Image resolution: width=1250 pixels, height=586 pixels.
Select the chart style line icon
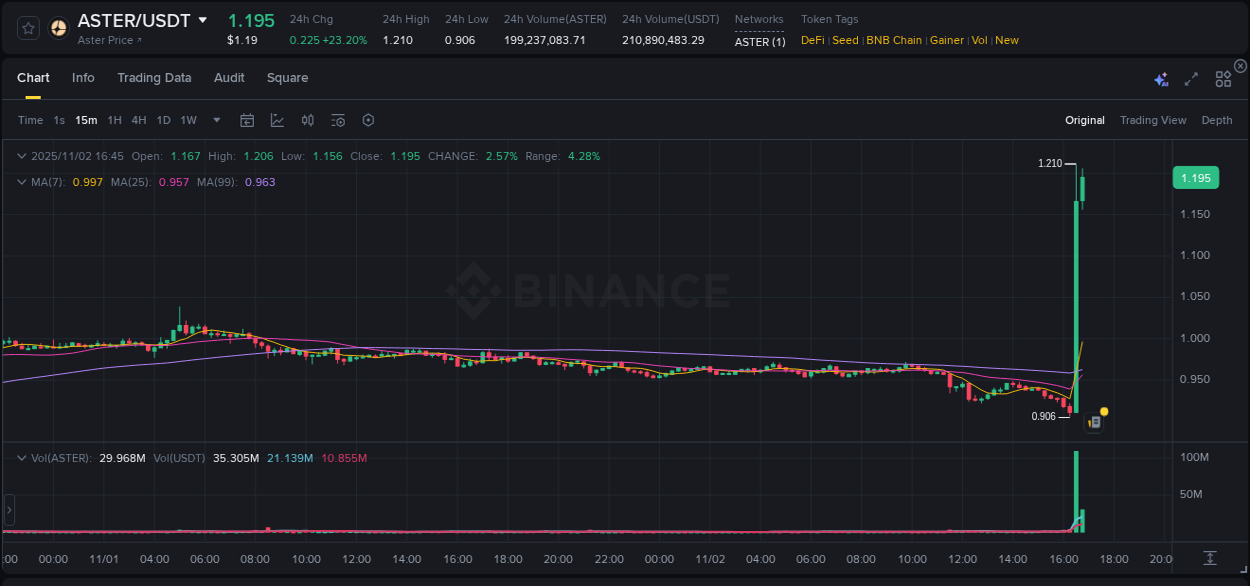[277, 120]
